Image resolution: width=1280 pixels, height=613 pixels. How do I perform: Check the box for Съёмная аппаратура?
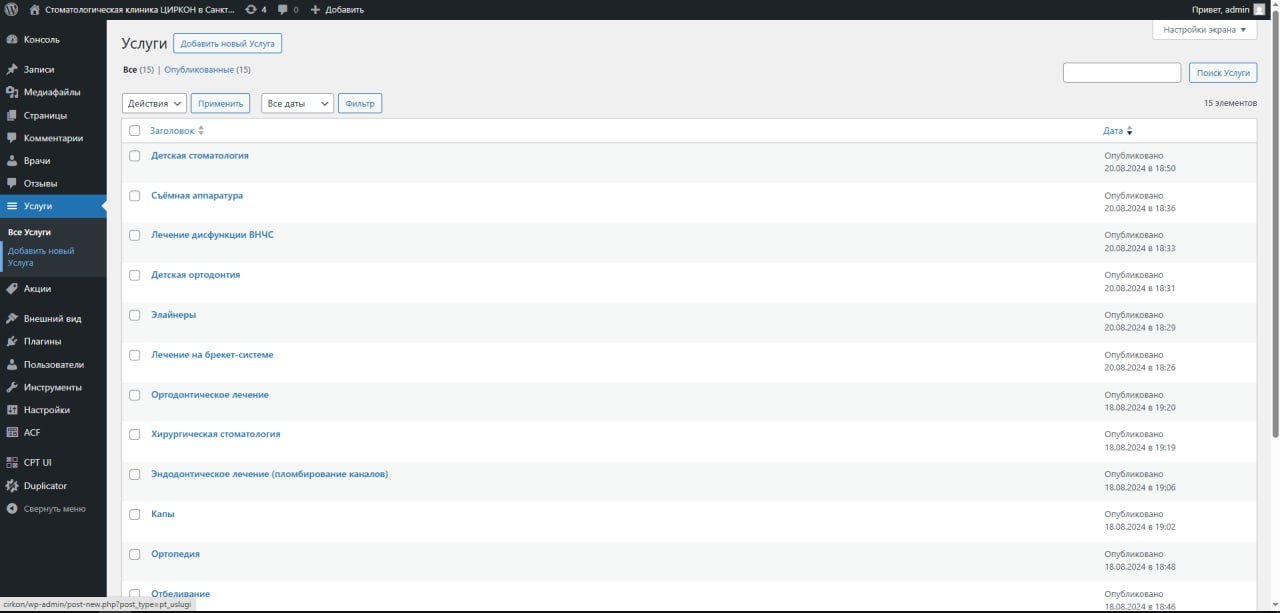[x=134, y=196]
